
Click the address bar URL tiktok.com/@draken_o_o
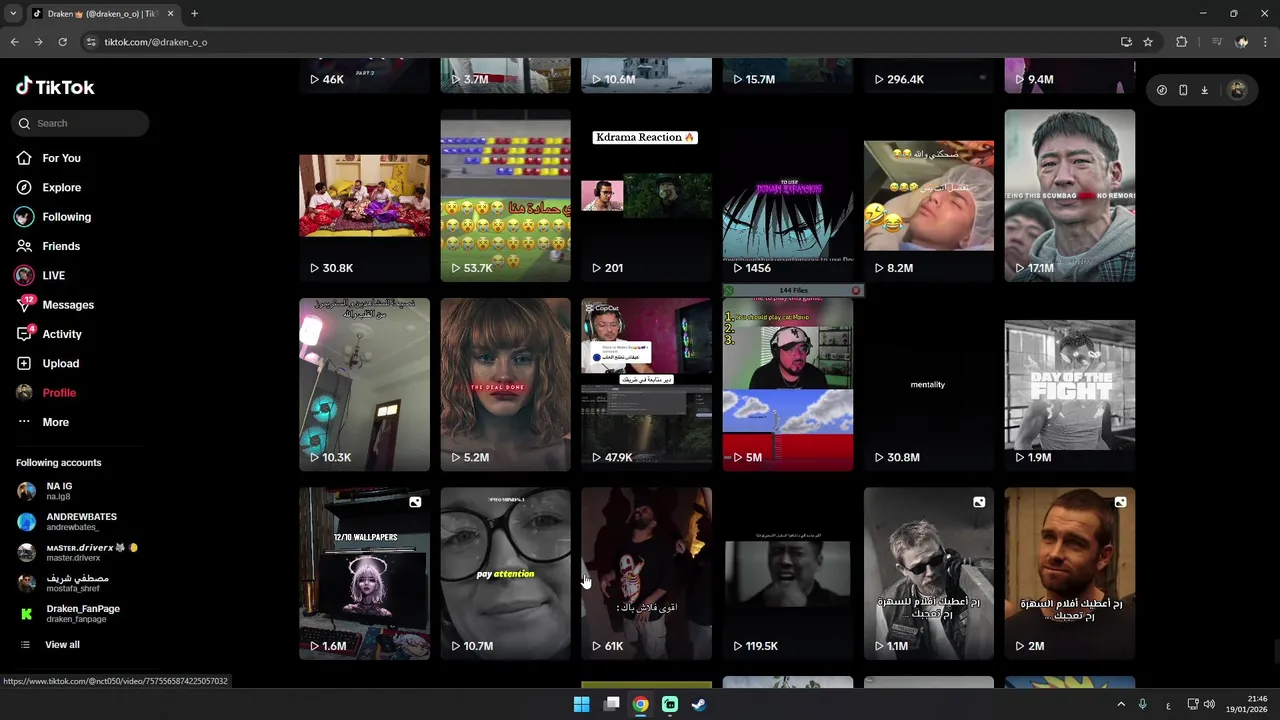(155, 42)
